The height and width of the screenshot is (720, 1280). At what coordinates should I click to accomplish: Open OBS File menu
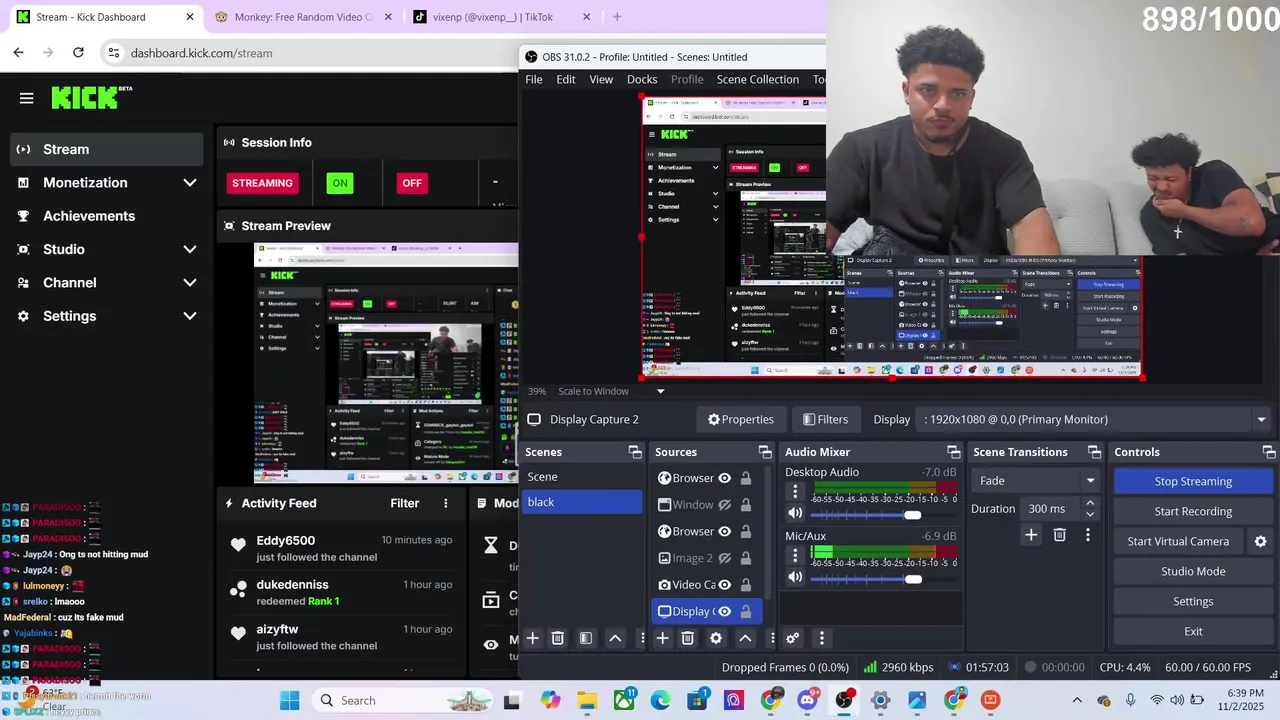click(x=534, y=79)
